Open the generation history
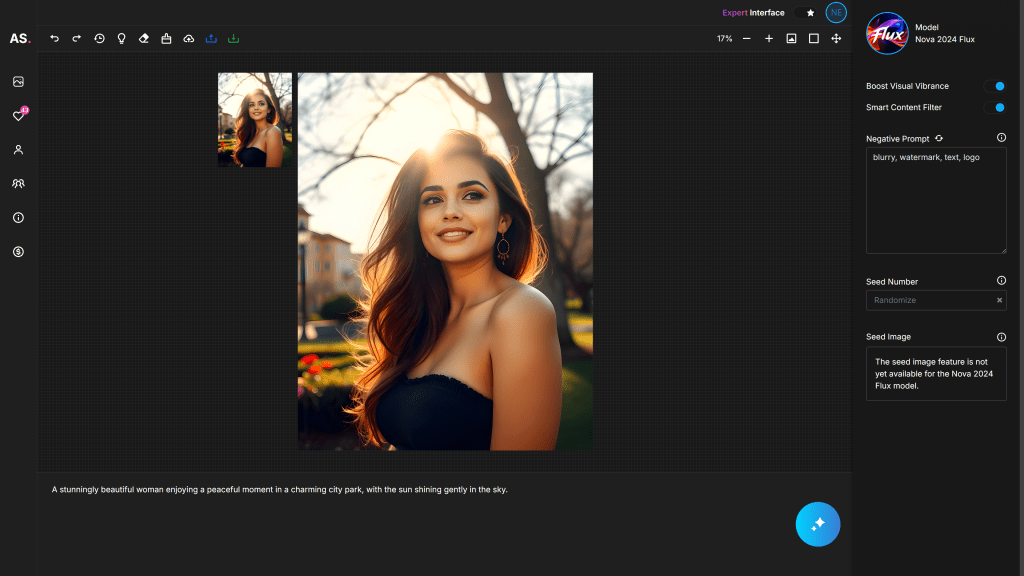The height and width of the screenshot is (576, 1024). [x=99, y=39]
